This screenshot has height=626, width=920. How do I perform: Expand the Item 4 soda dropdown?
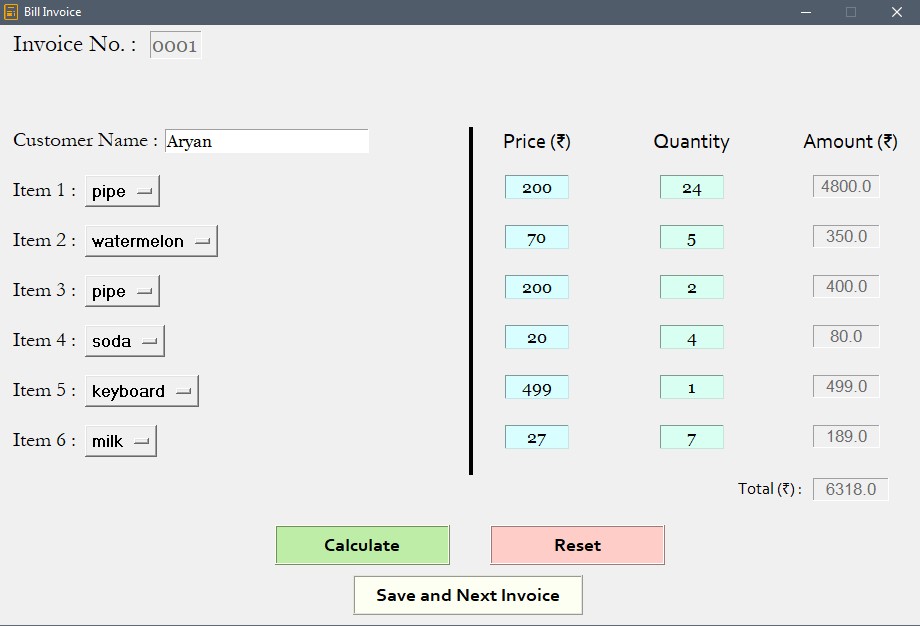point(125,341)
